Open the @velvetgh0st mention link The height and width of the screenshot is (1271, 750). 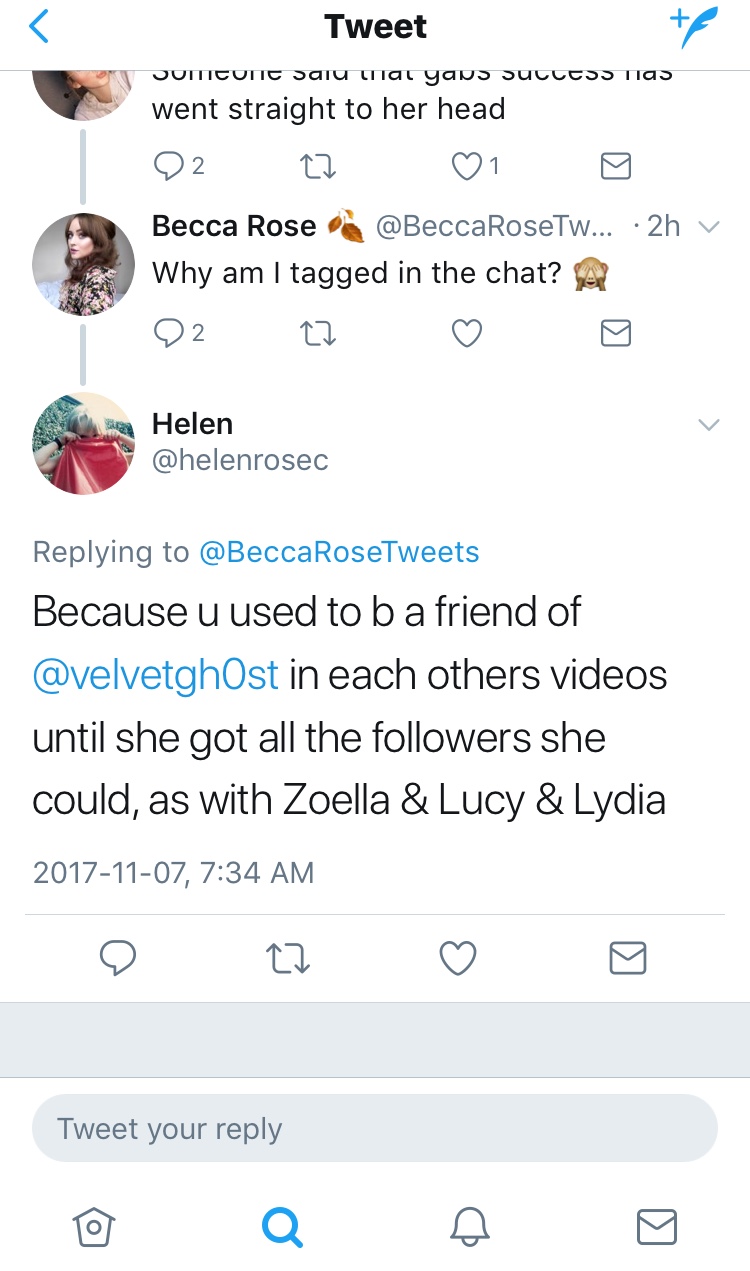[x=156, y=675]
